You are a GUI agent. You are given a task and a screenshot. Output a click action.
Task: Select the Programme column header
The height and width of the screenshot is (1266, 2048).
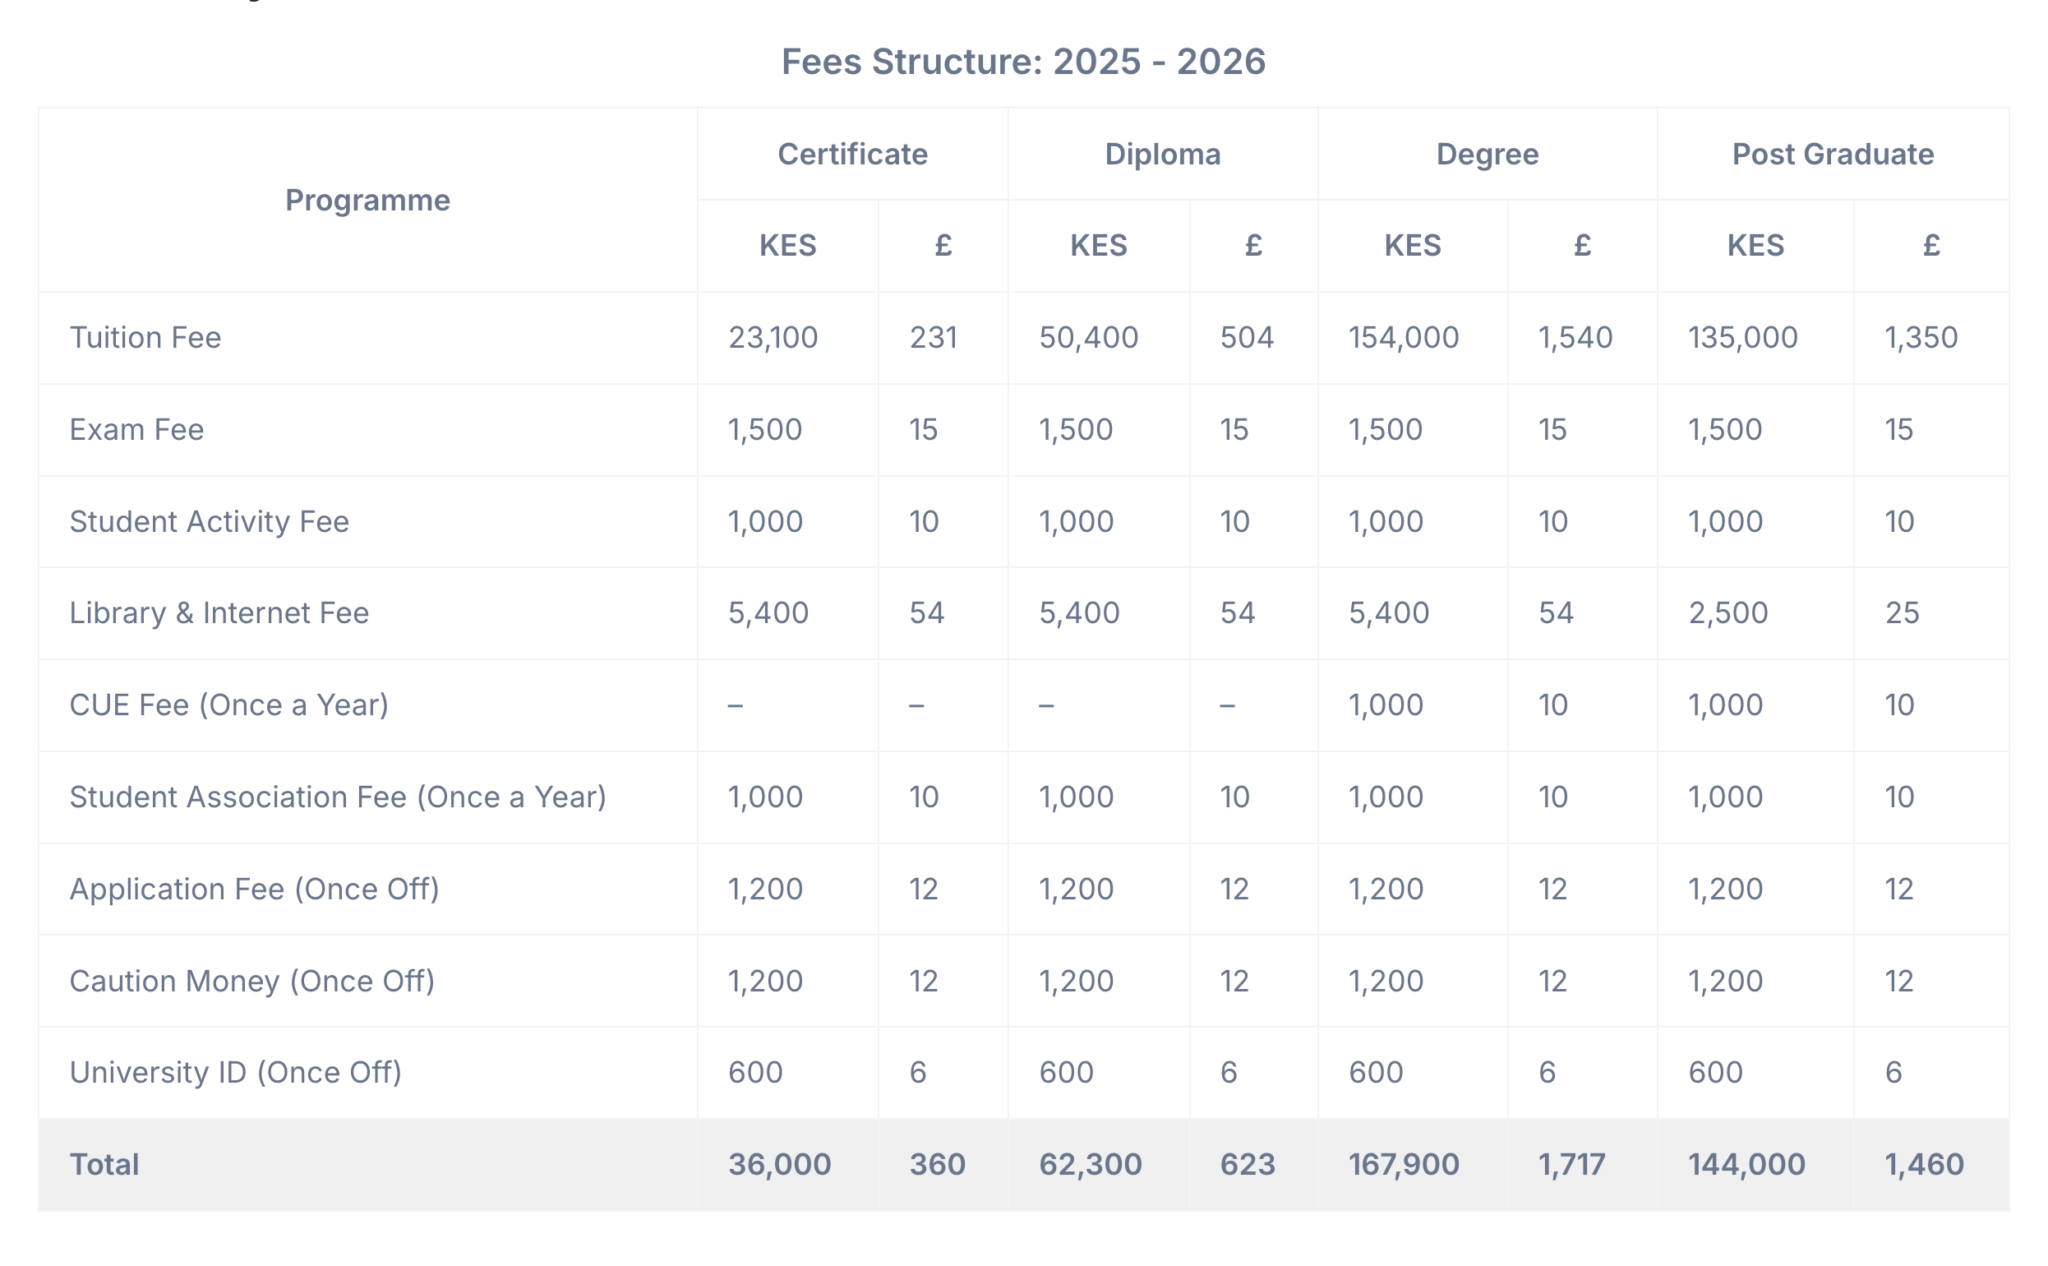coord(366,200)
